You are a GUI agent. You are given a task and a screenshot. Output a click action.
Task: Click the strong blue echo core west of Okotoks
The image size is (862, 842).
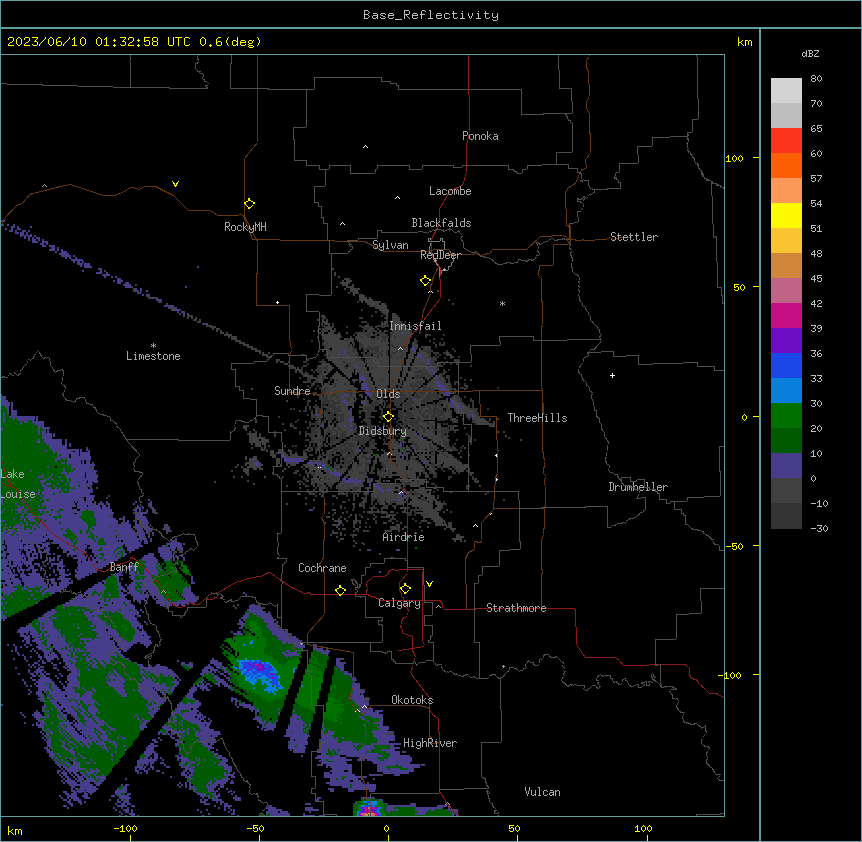coord(259,674)
